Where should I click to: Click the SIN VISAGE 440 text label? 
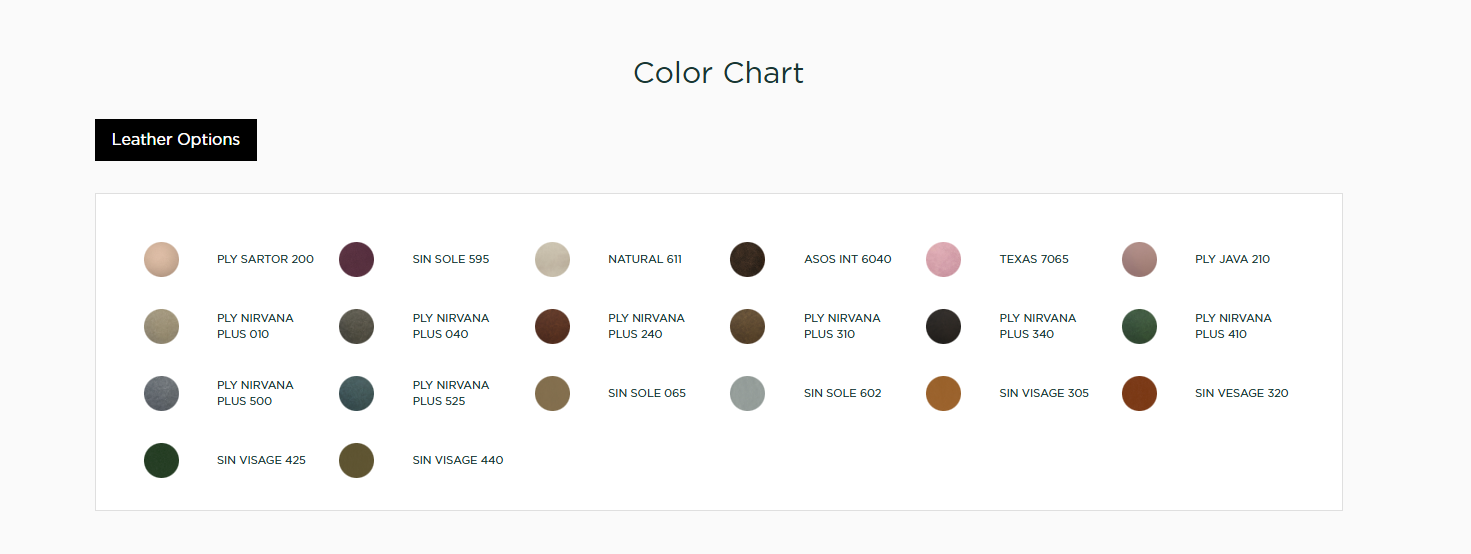click(458, 460)
